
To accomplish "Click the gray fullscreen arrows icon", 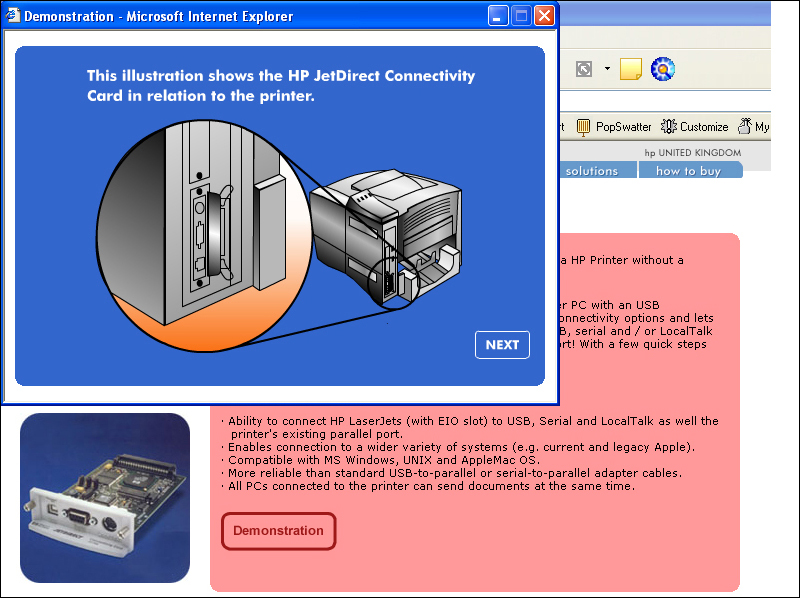I will (584, 69).
